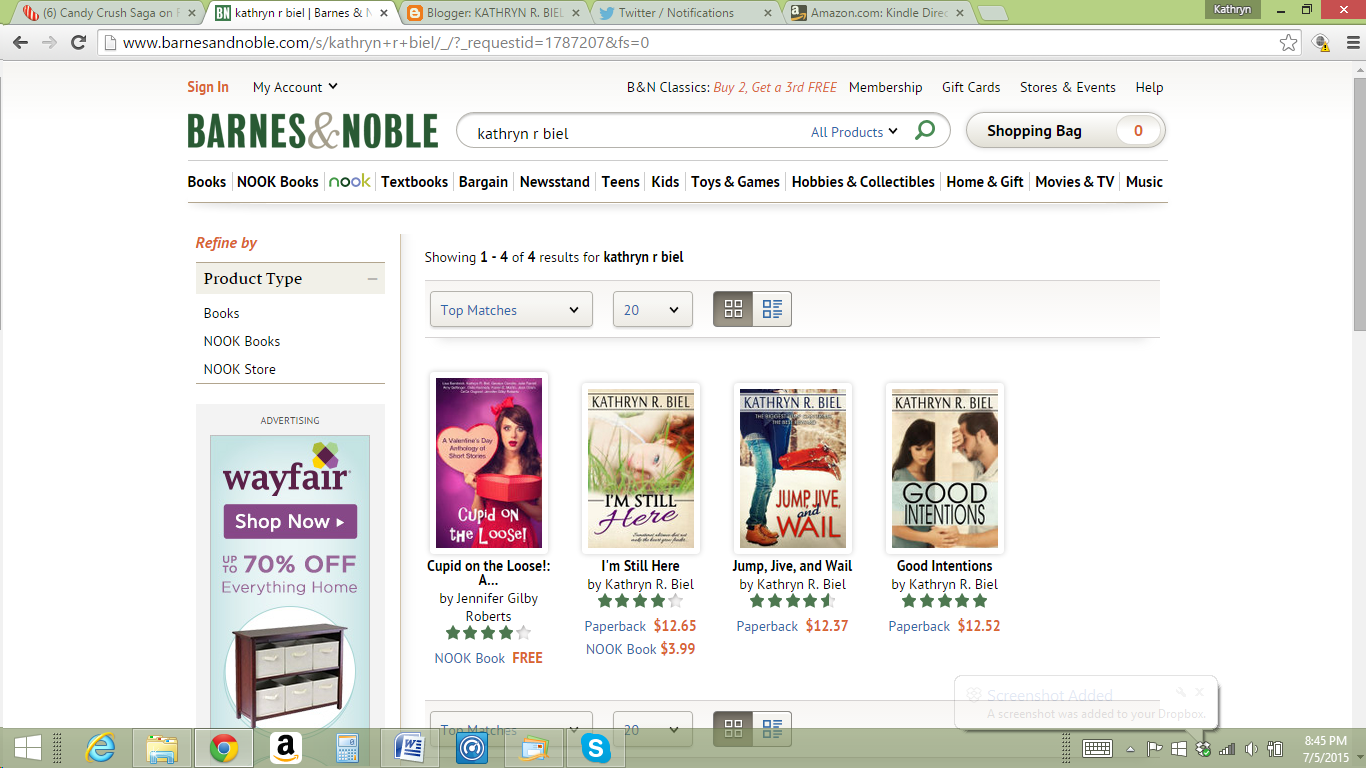Open File Explorer from taskbar

pos(162,748)
